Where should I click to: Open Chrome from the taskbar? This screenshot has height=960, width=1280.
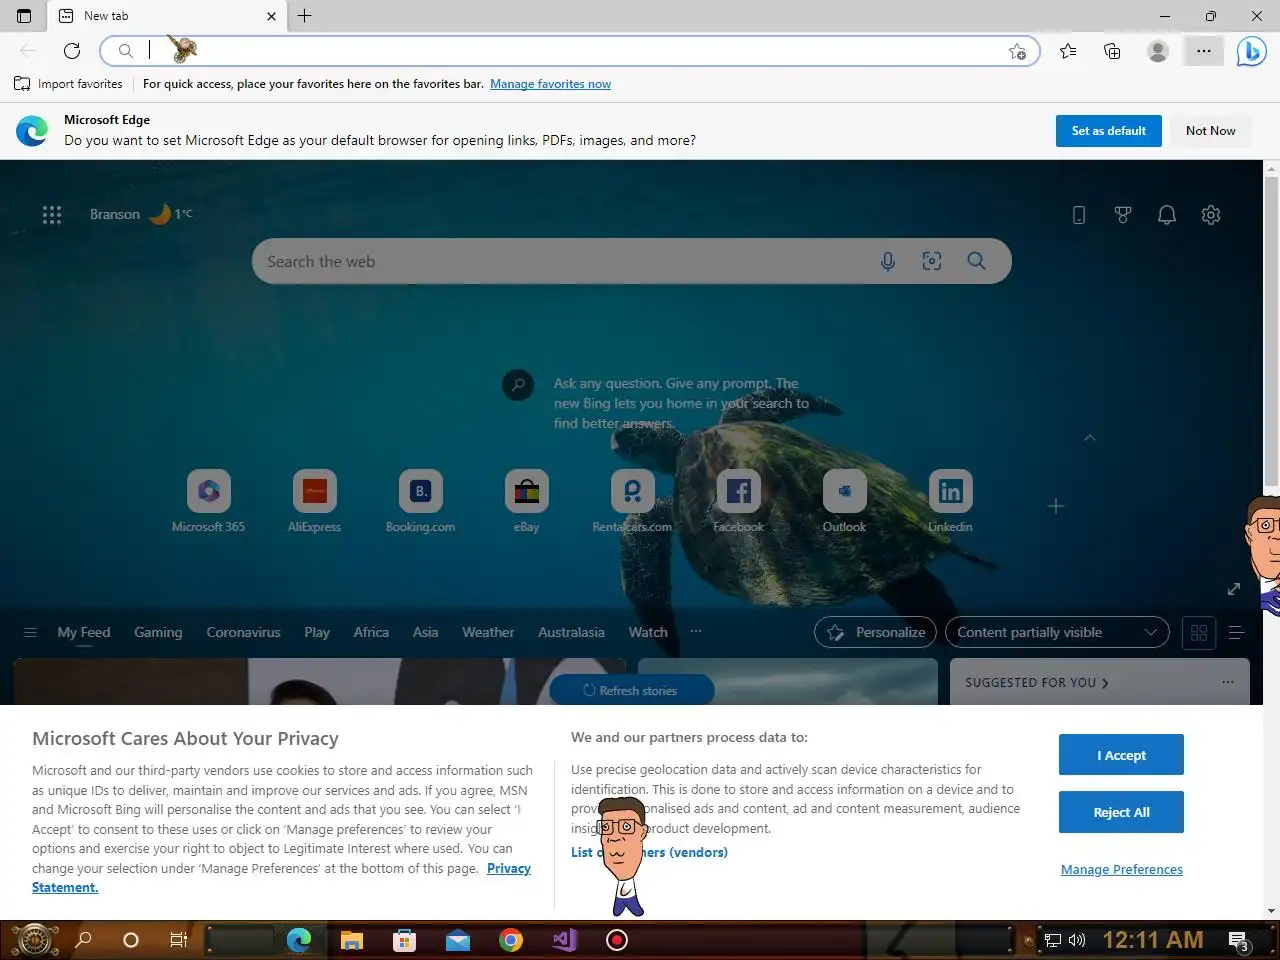point(511,940)
